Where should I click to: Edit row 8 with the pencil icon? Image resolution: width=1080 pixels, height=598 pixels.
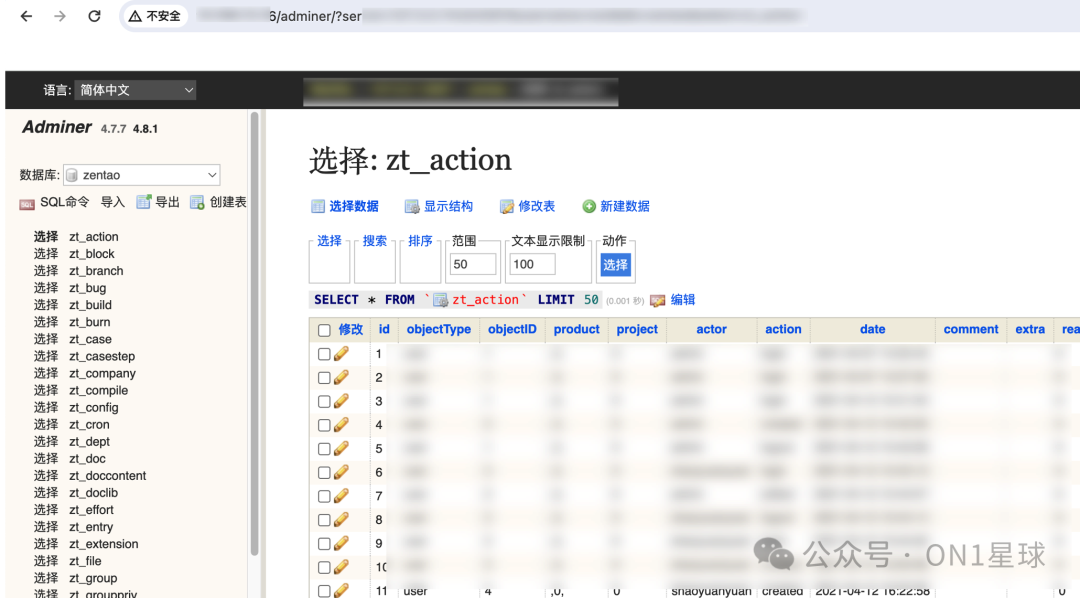coord(341,520)
